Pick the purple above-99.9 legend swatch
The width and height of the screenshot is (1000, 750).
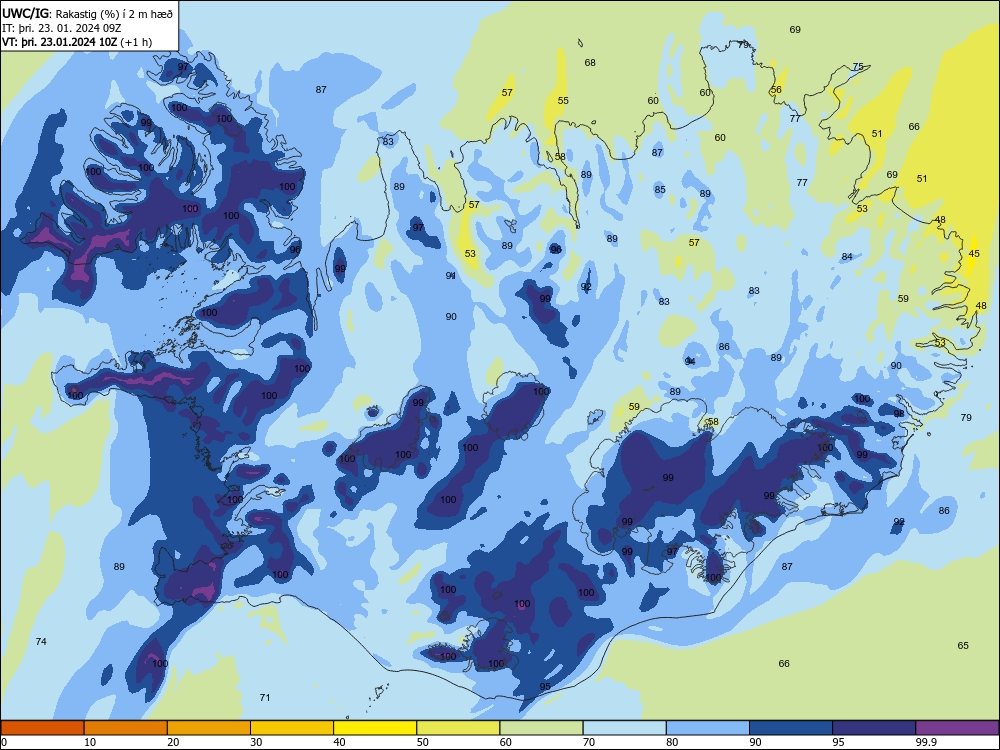(957, 728)
